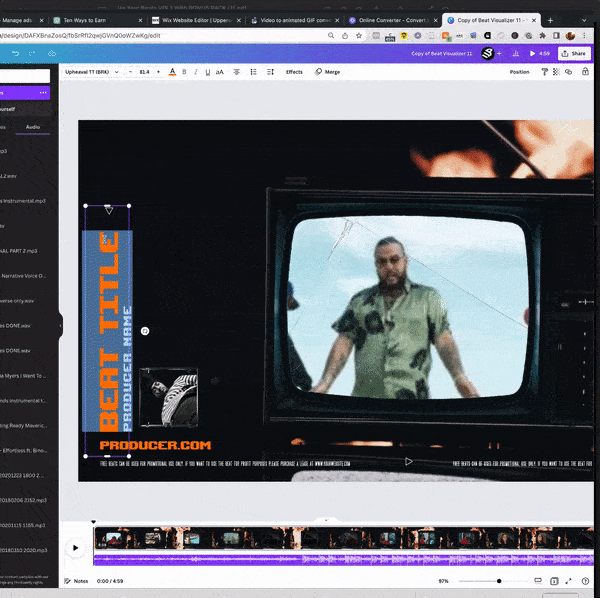Play the timeline video
Viewport: 600px width, 598px height.
(75, 547)
